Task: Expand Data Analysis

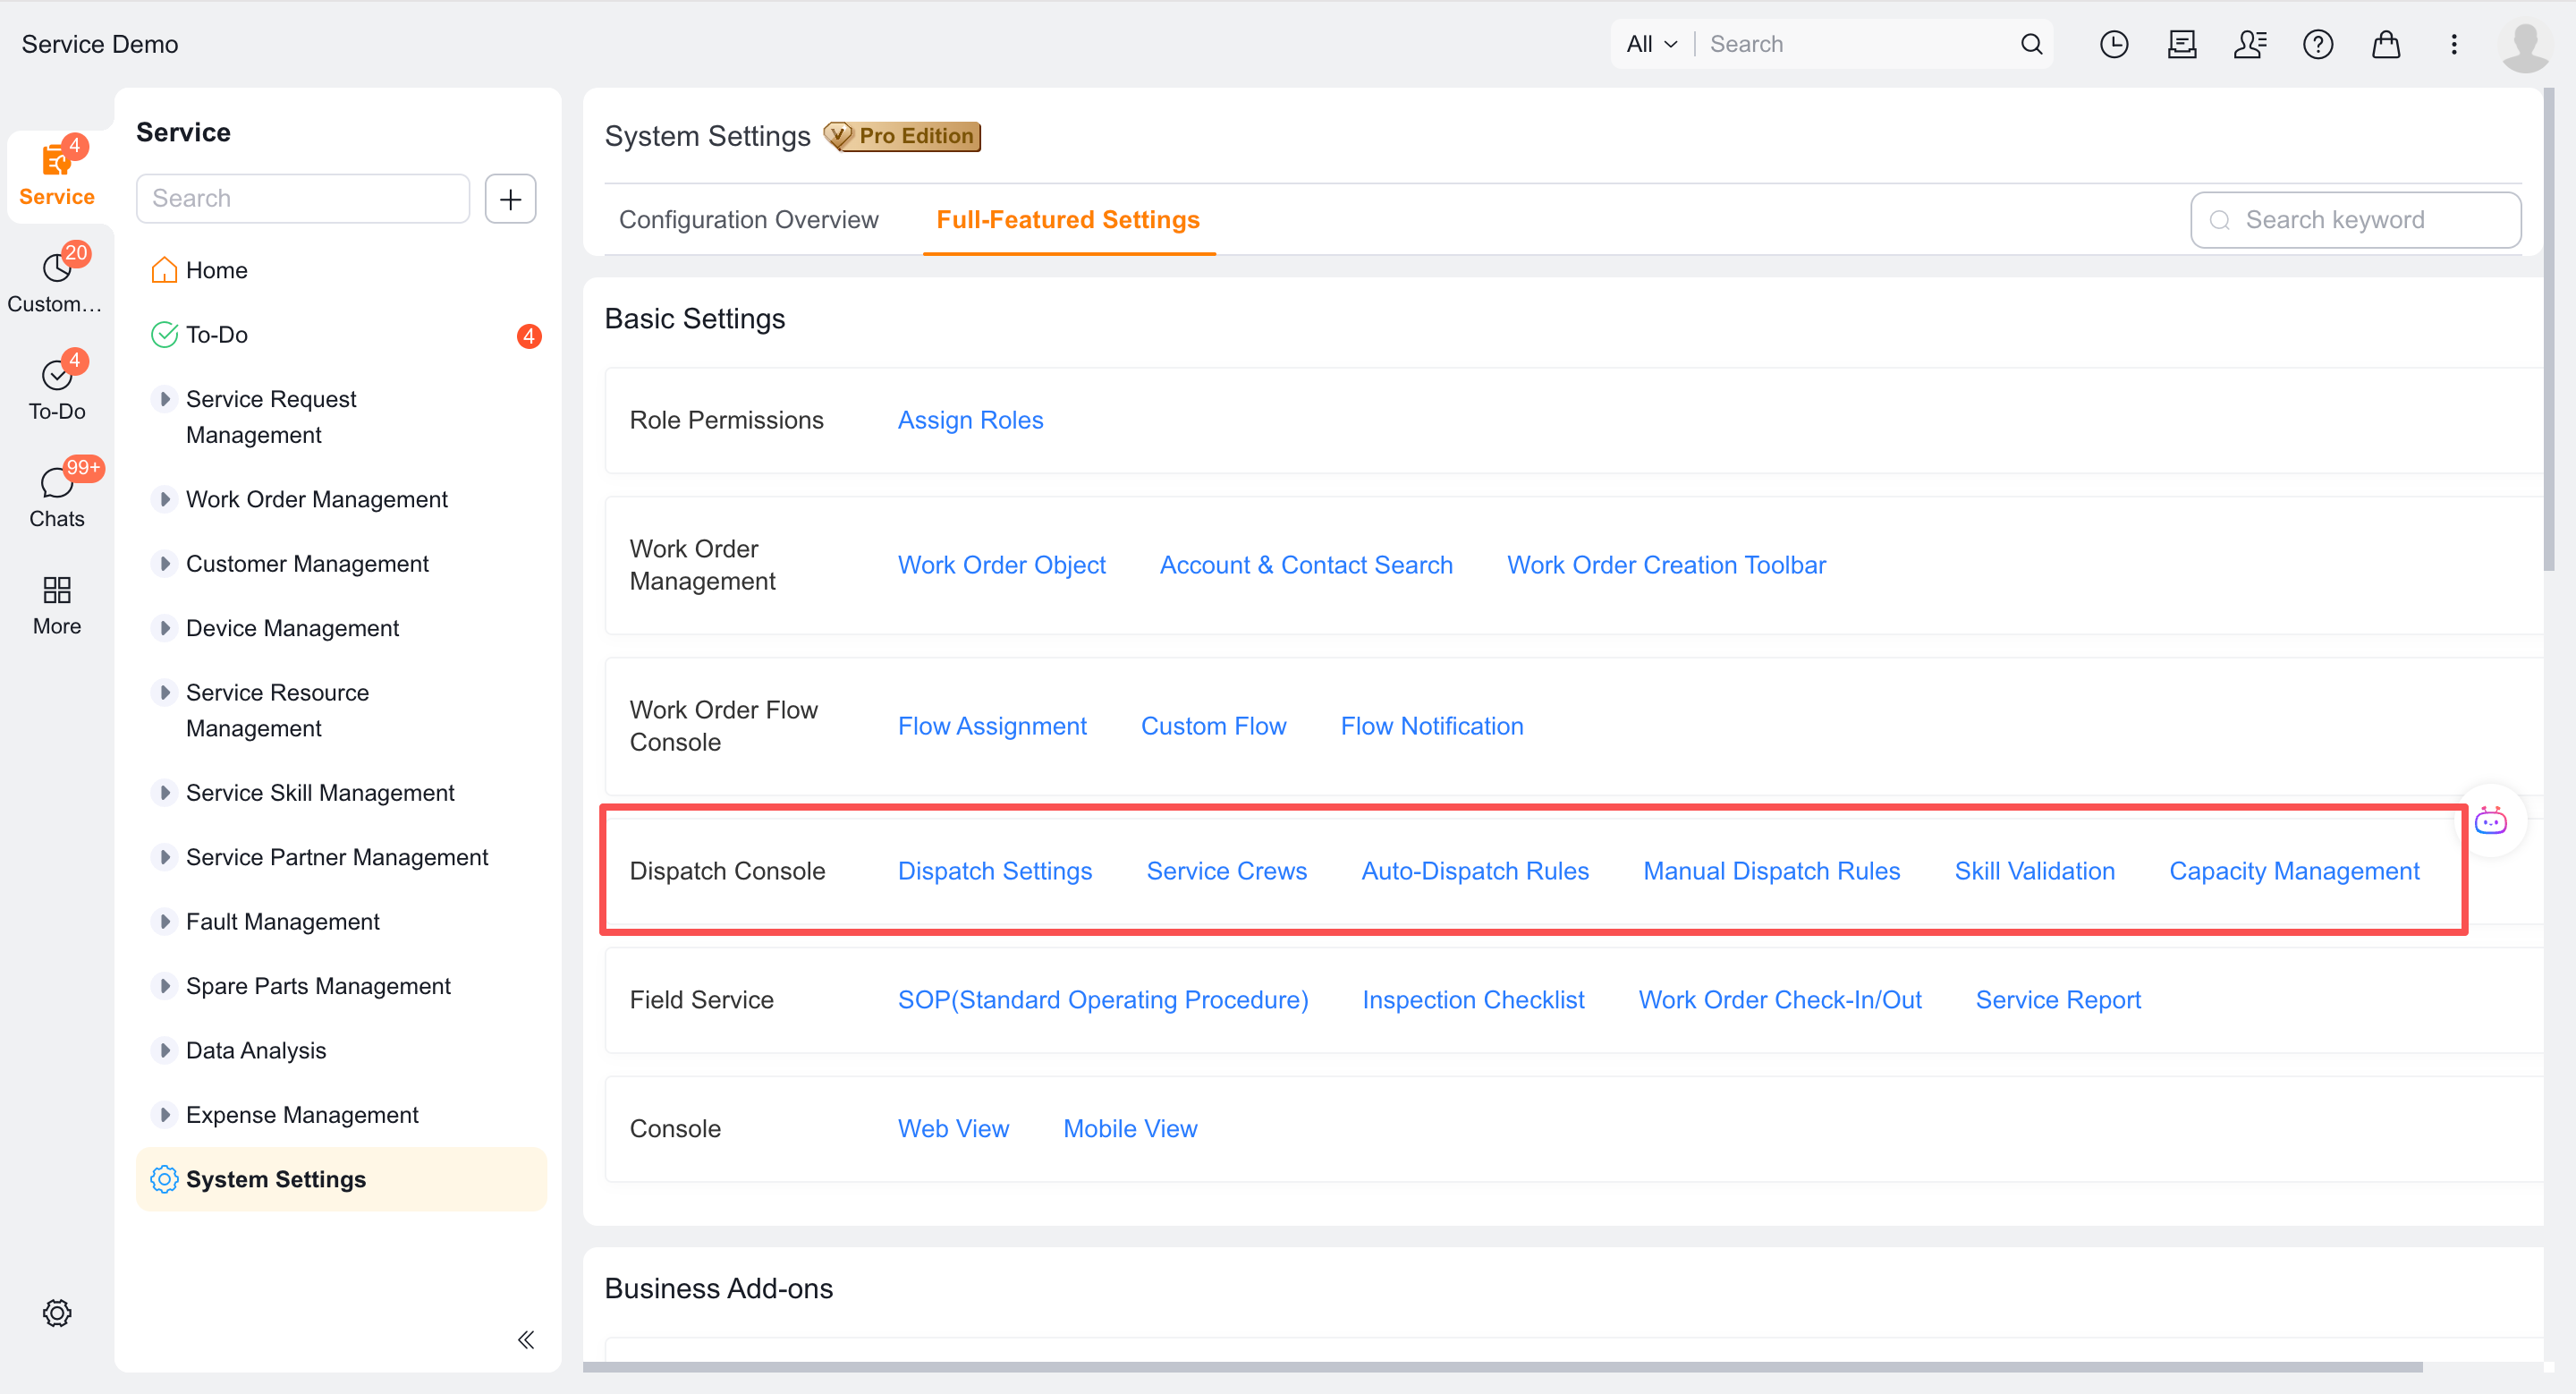Action: [x=166, y=1050]
